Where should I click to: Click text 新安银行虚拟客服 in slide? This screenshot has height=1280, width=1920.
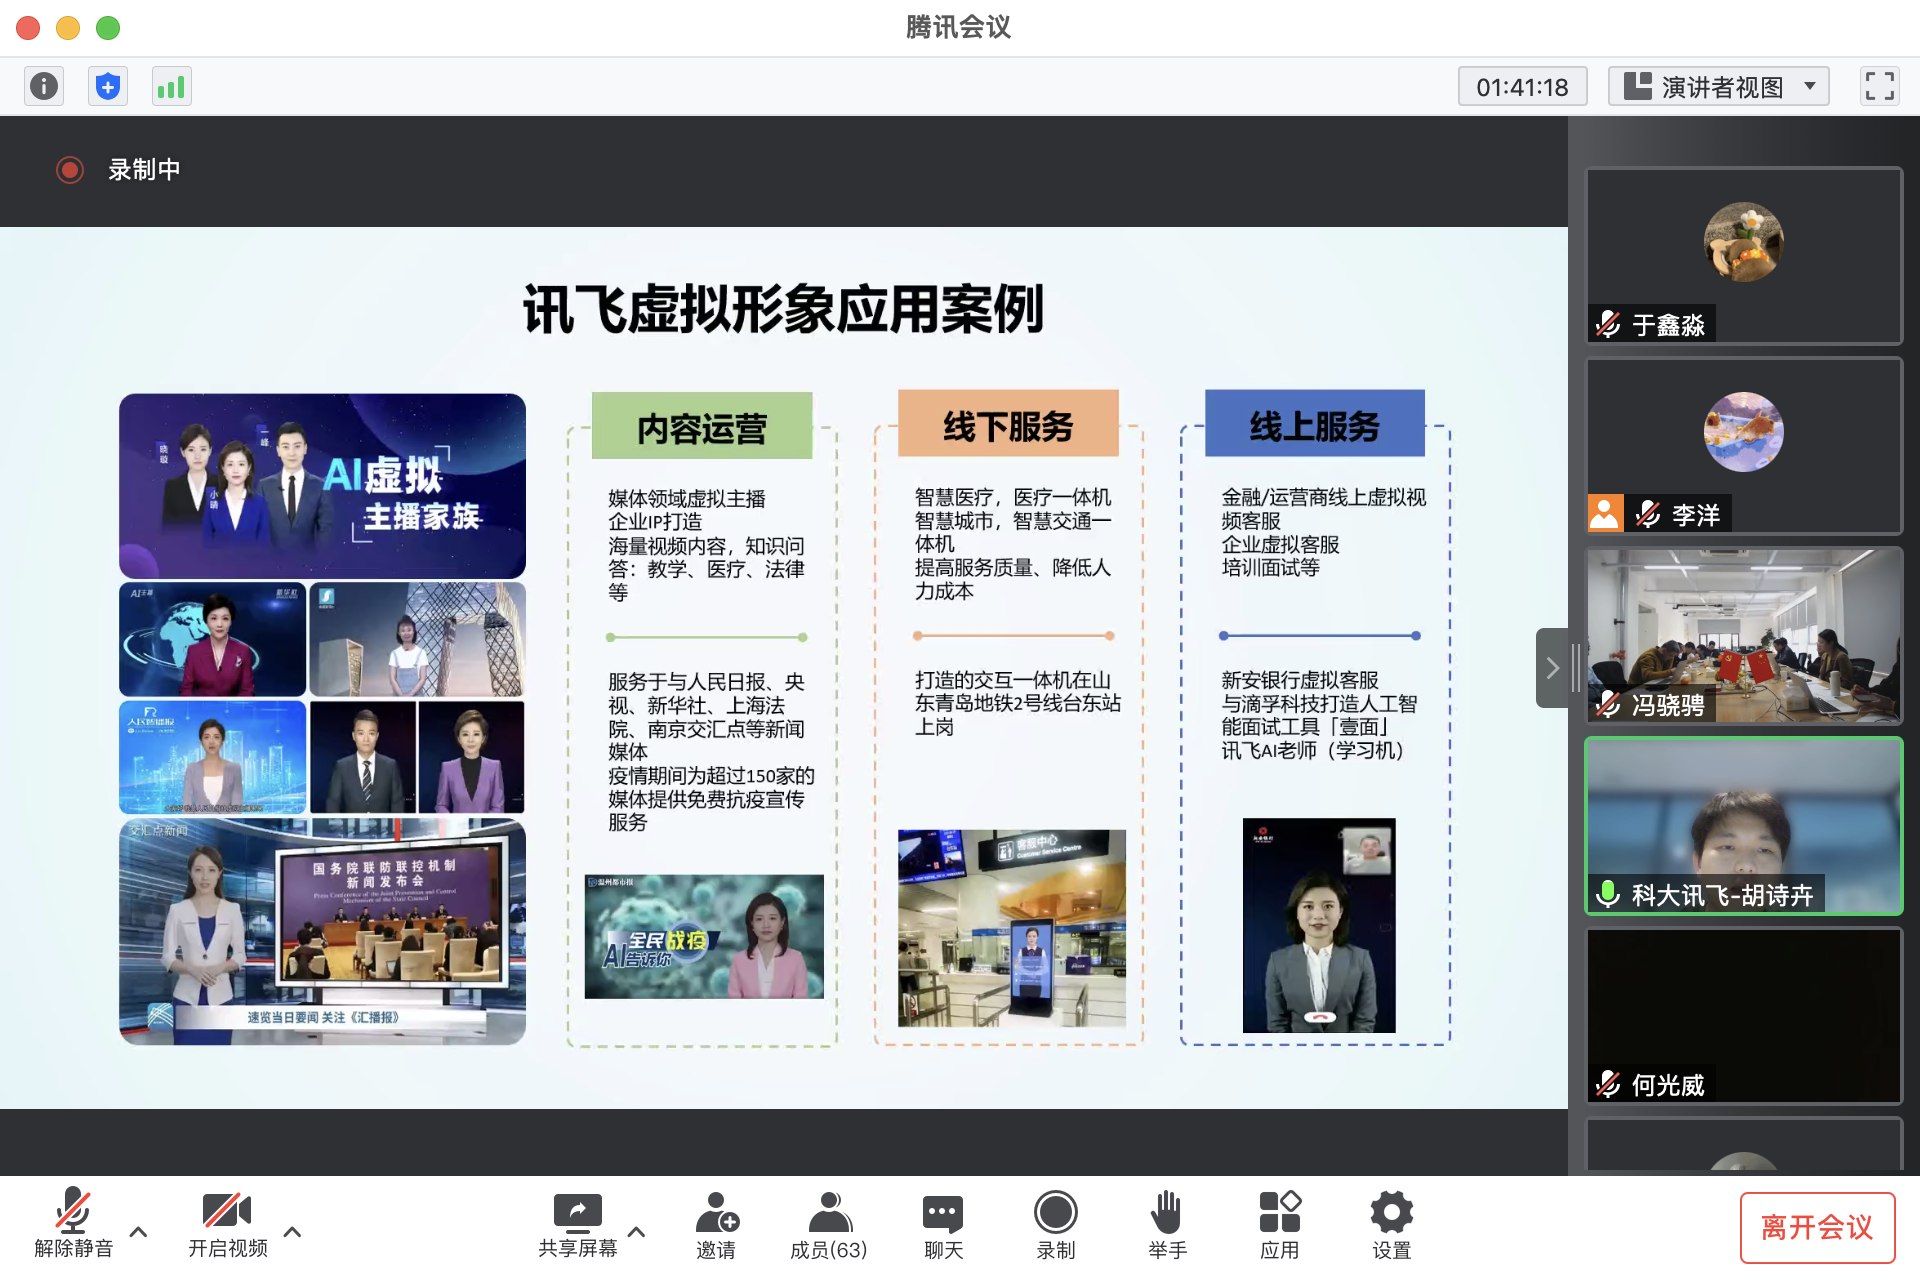[x=1300, y=680]
